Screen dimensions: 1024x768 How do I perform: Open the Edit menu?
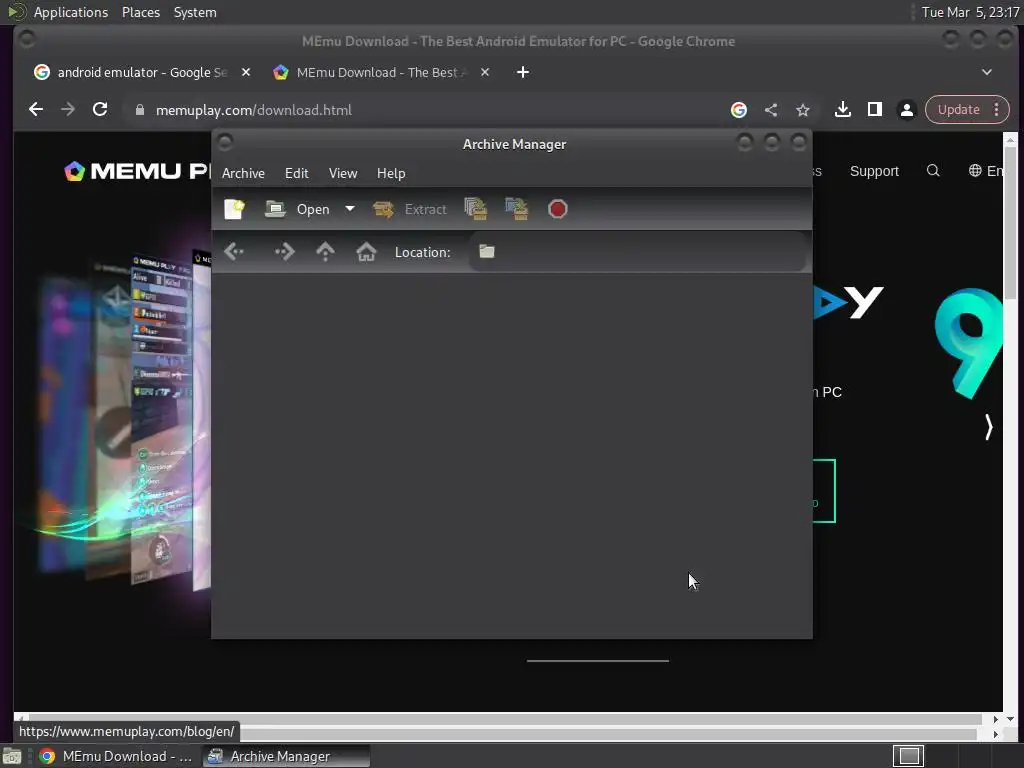(296, 173)
